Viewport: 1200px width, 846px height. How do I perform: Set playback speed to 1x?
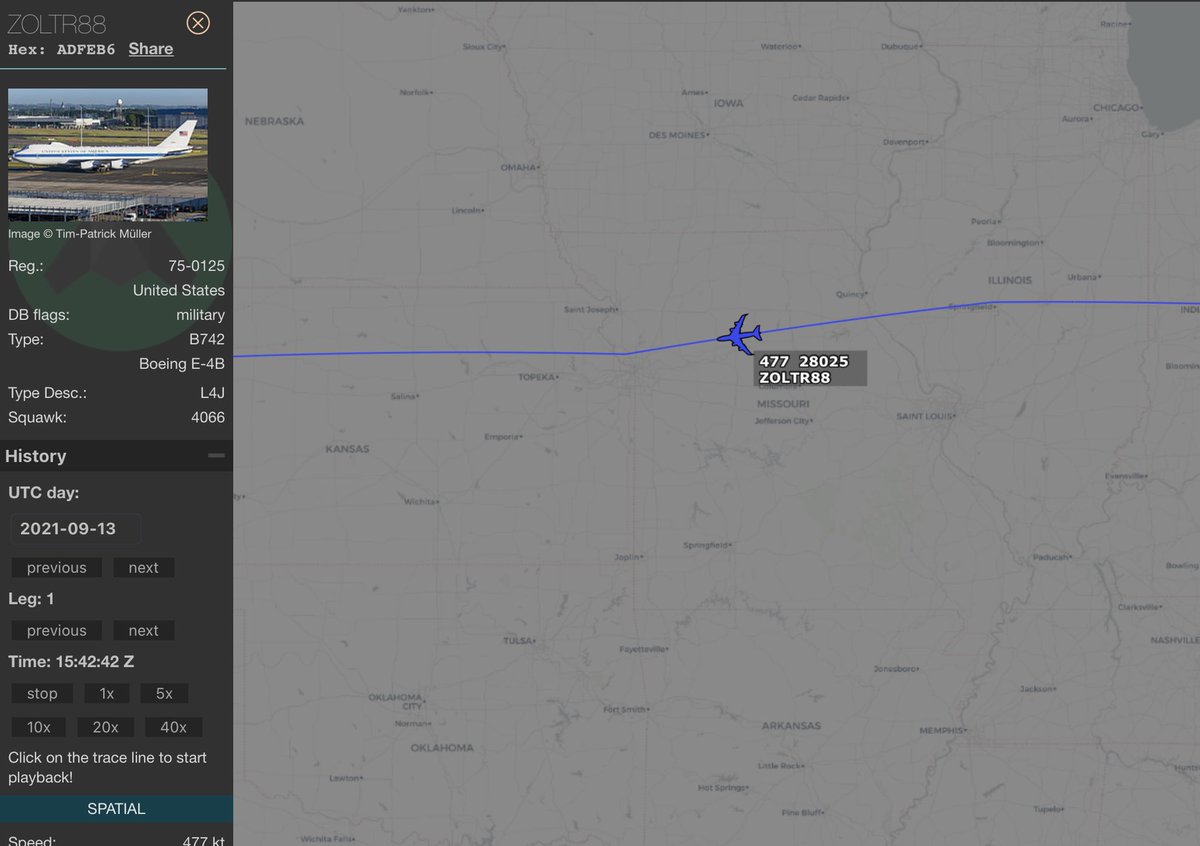(x=107, y=694)
